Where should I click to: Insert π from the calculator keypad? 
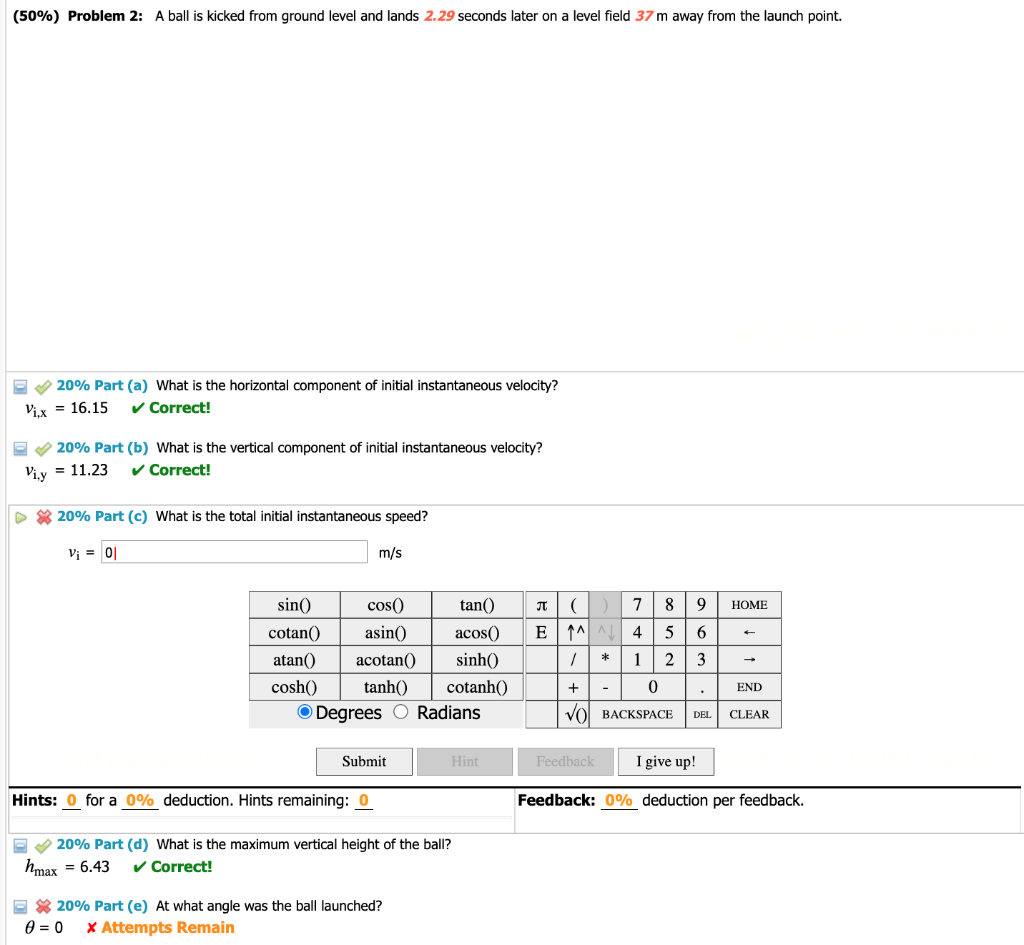click(x=541, y=604)
